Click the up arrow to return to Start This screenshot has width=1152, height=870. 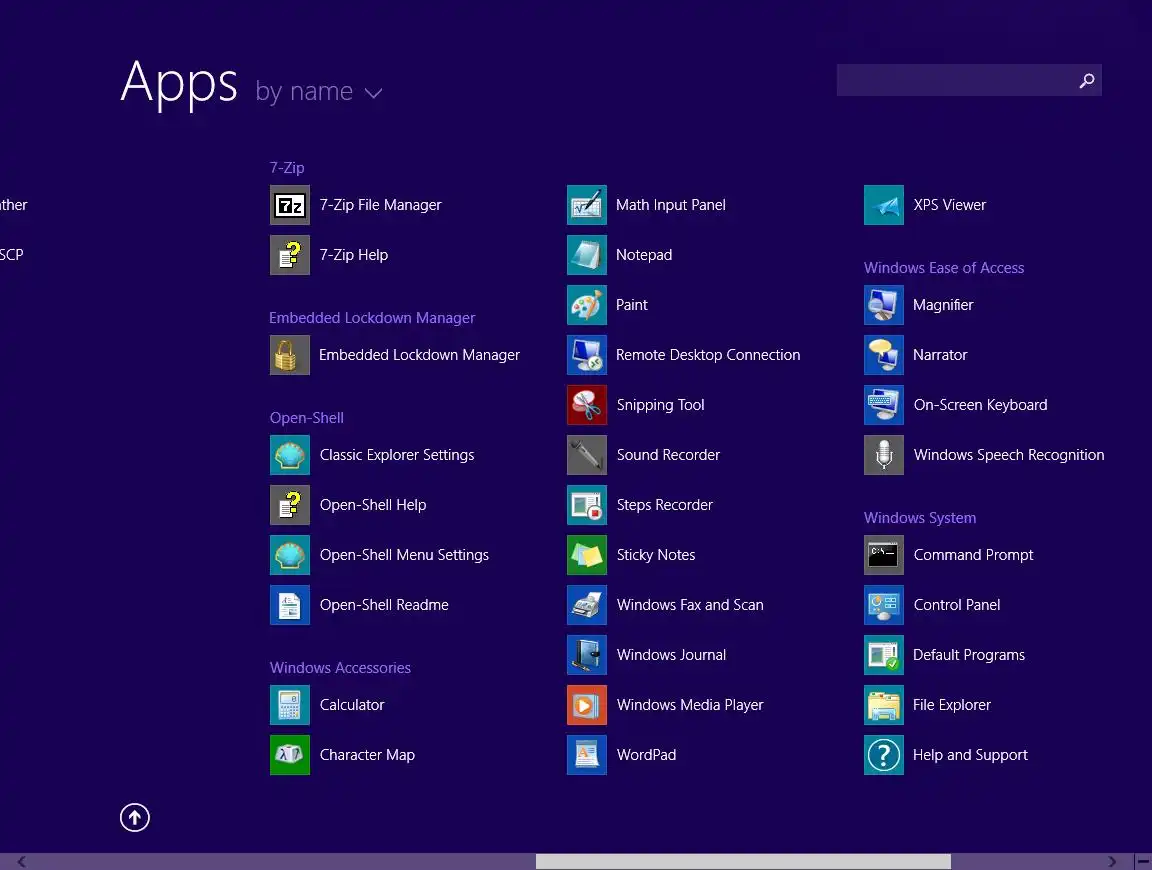pos(134,817)
